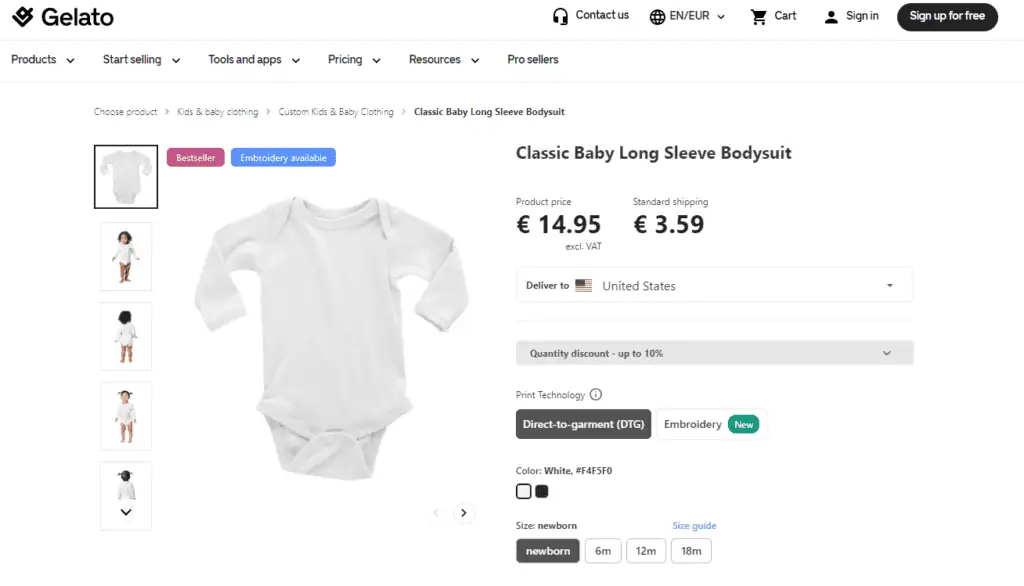
Task: Choose size 12m
Action: [x=646, y=551]
